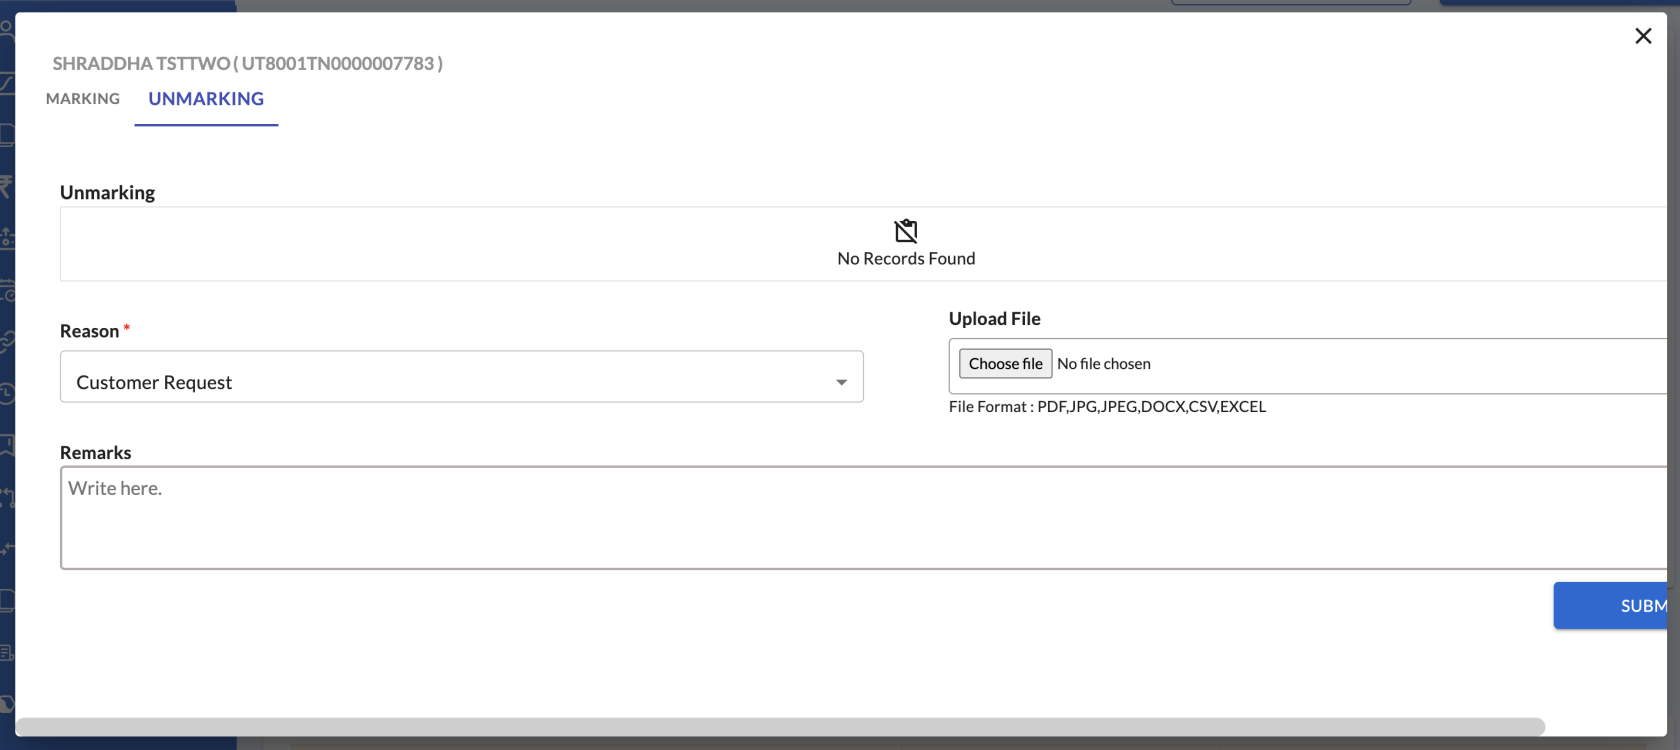1680x750 pixels.
Task: Open the Reason dropdown showing Customer Request
Action: 462,377
